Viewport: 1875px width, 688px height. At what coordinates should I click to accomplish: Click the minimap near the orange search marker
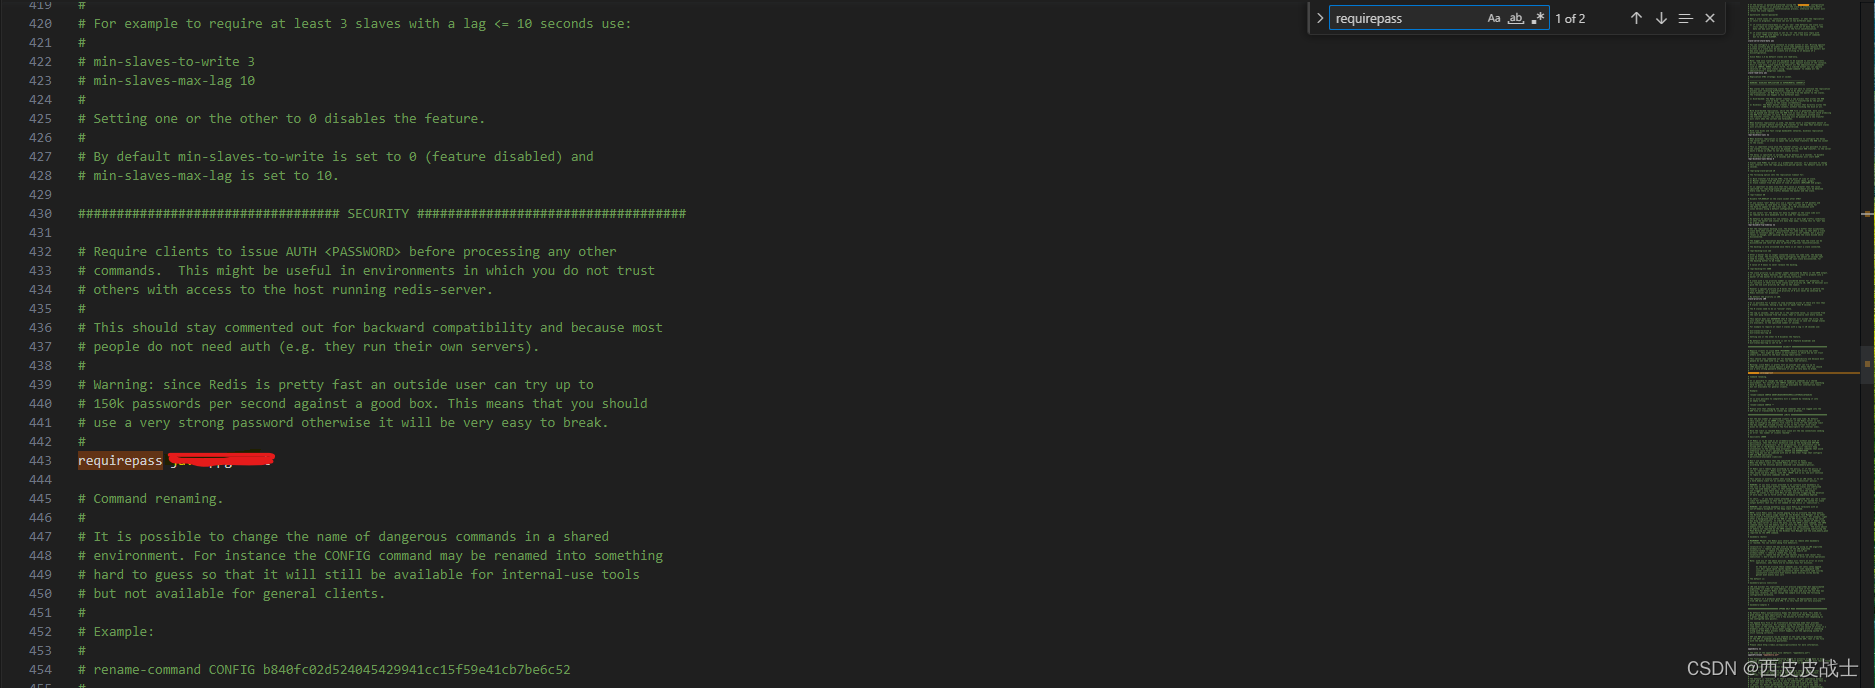(1790, 374)
